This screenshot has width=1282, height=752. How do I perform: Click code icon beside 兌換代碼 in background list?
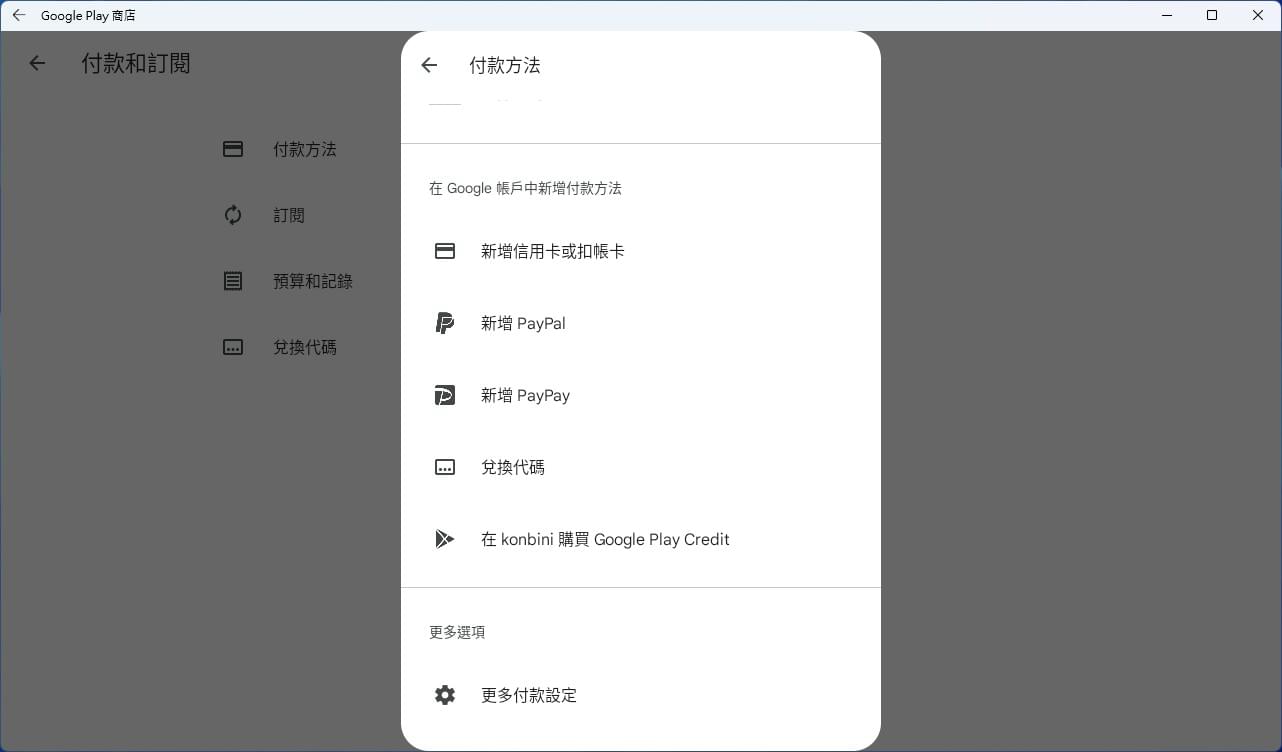(x=233, y=347)
